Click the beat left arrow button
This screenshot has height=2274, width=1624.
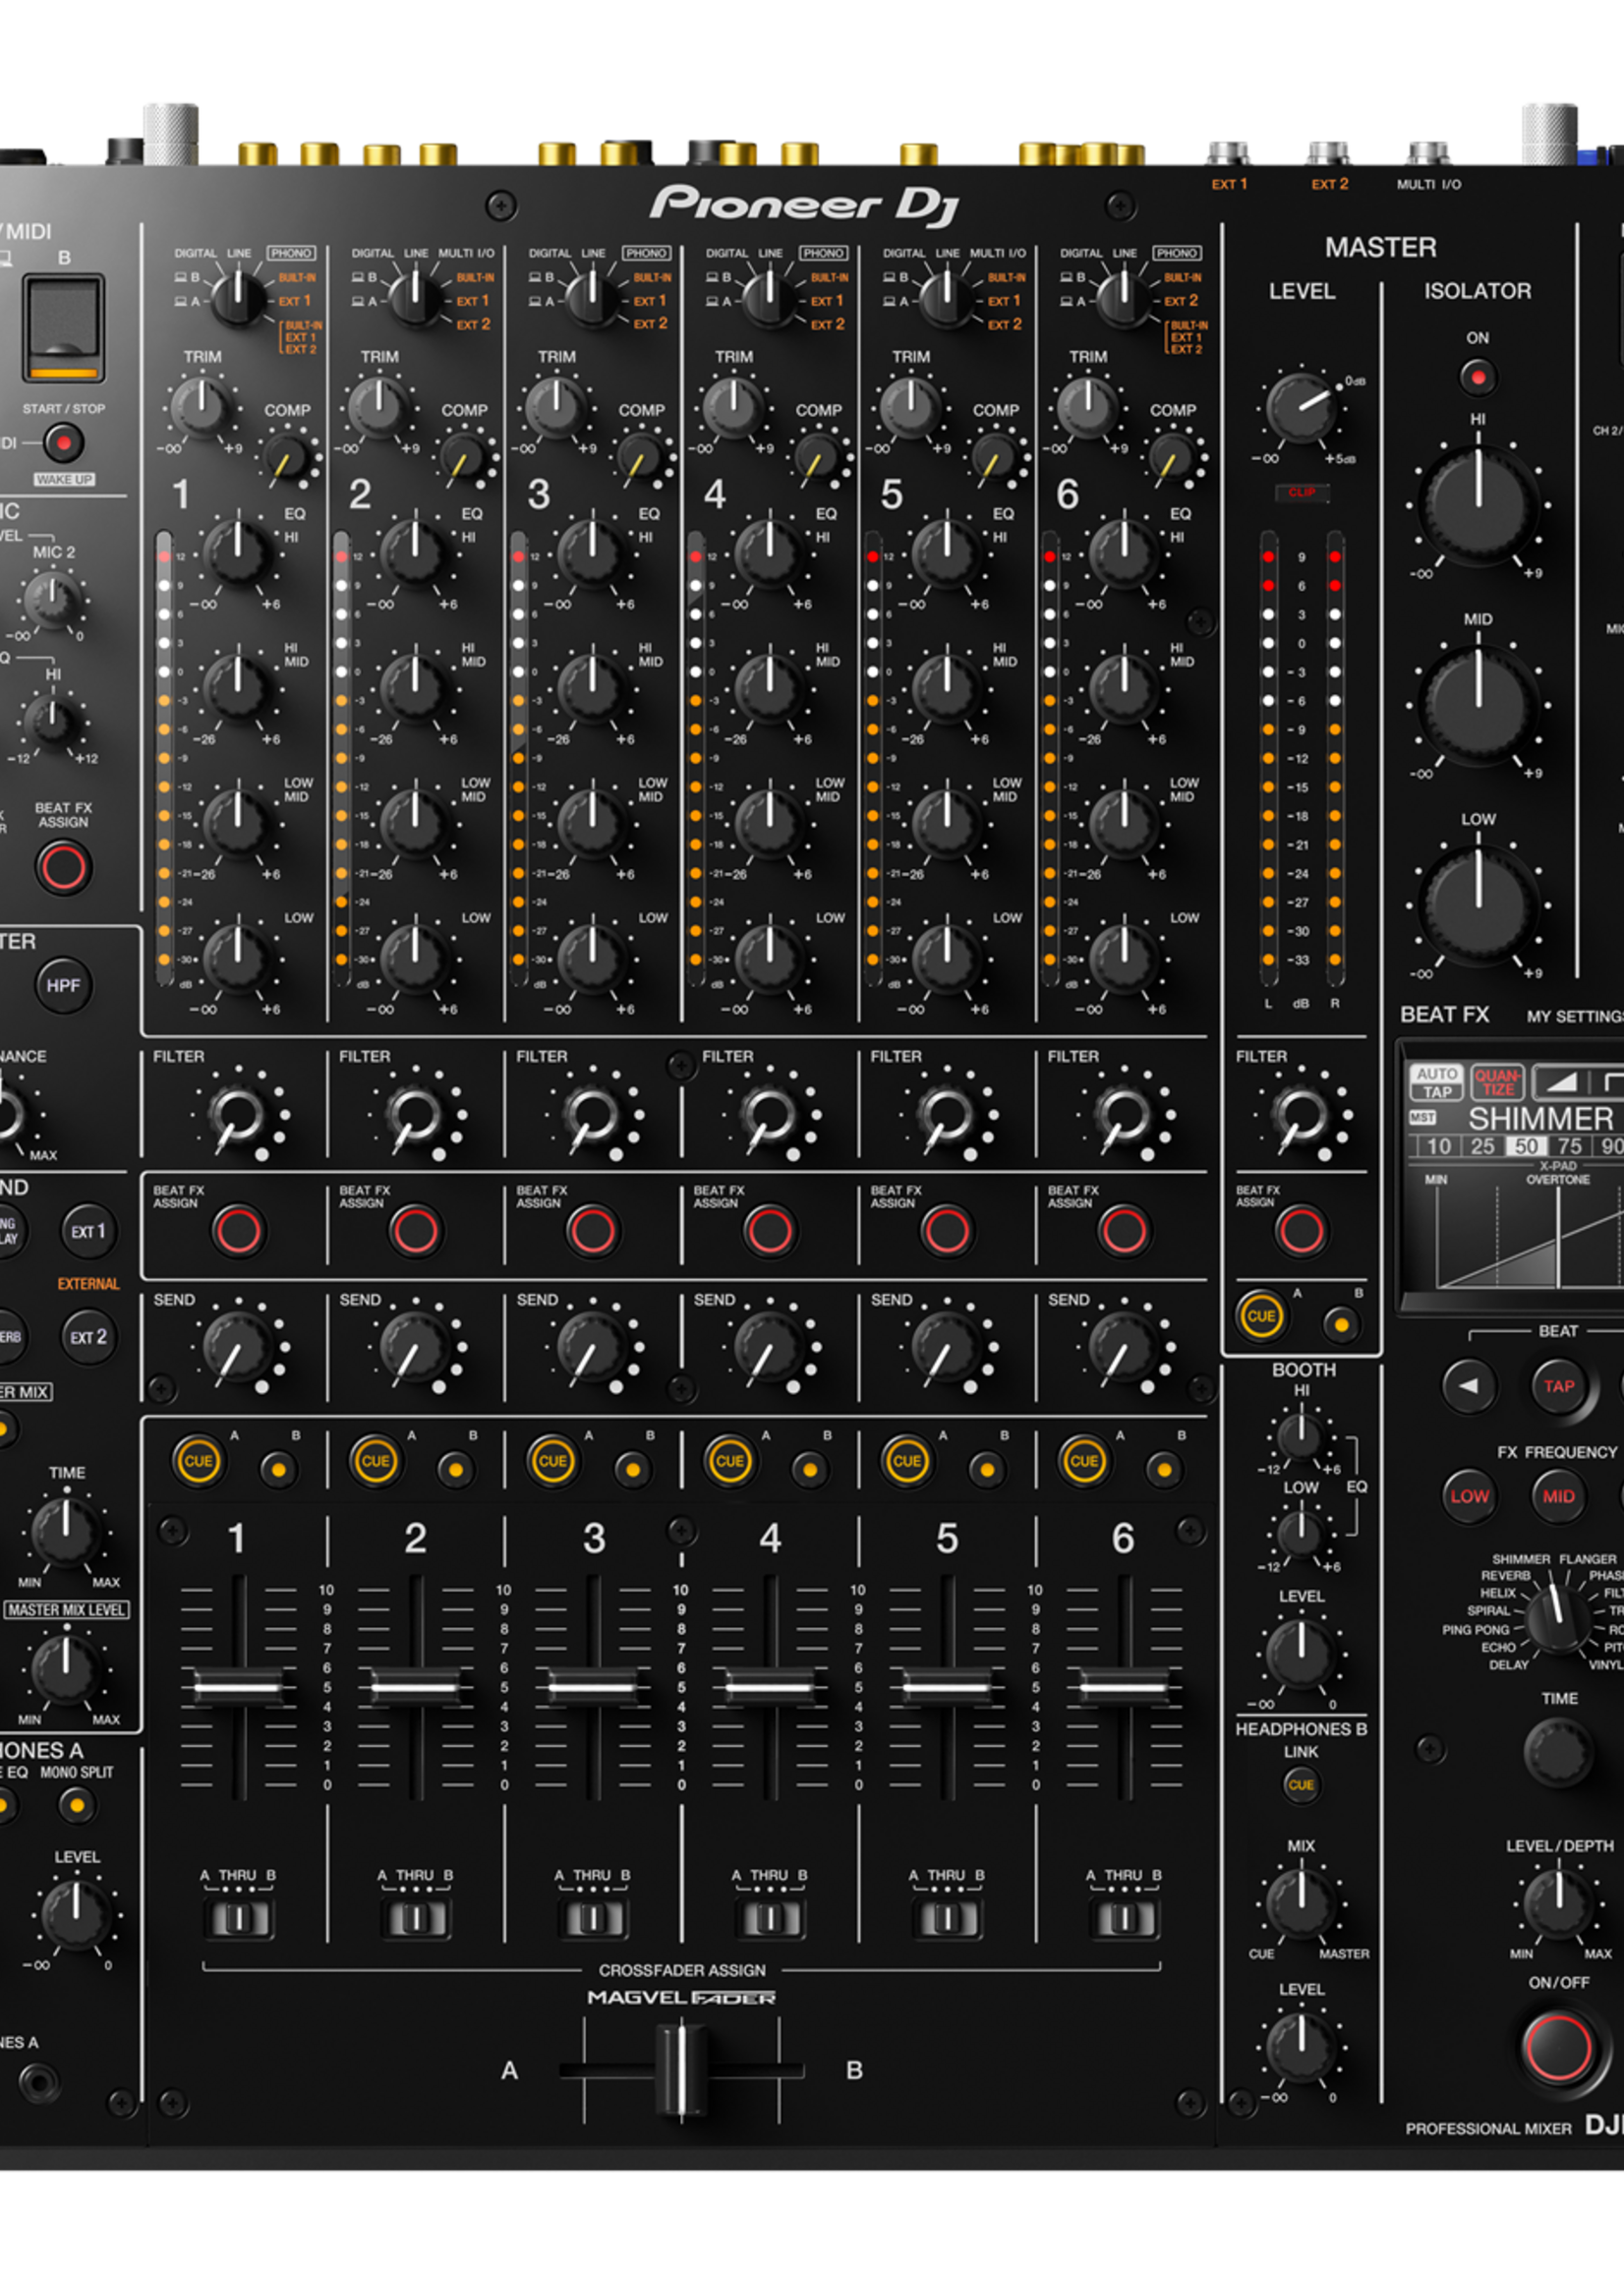pyautogui.click(x=1468, y=1386)
